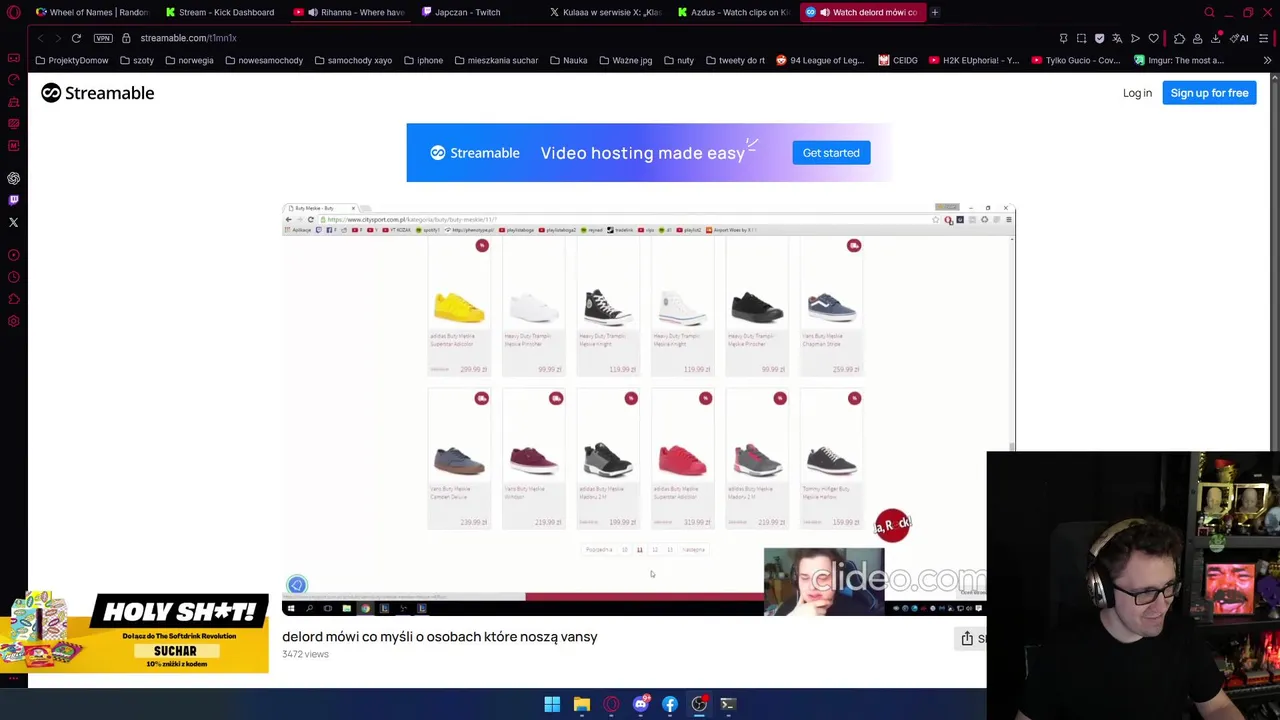
Task: Open the profile account icon in toolbar
Action: [1197, 38]
